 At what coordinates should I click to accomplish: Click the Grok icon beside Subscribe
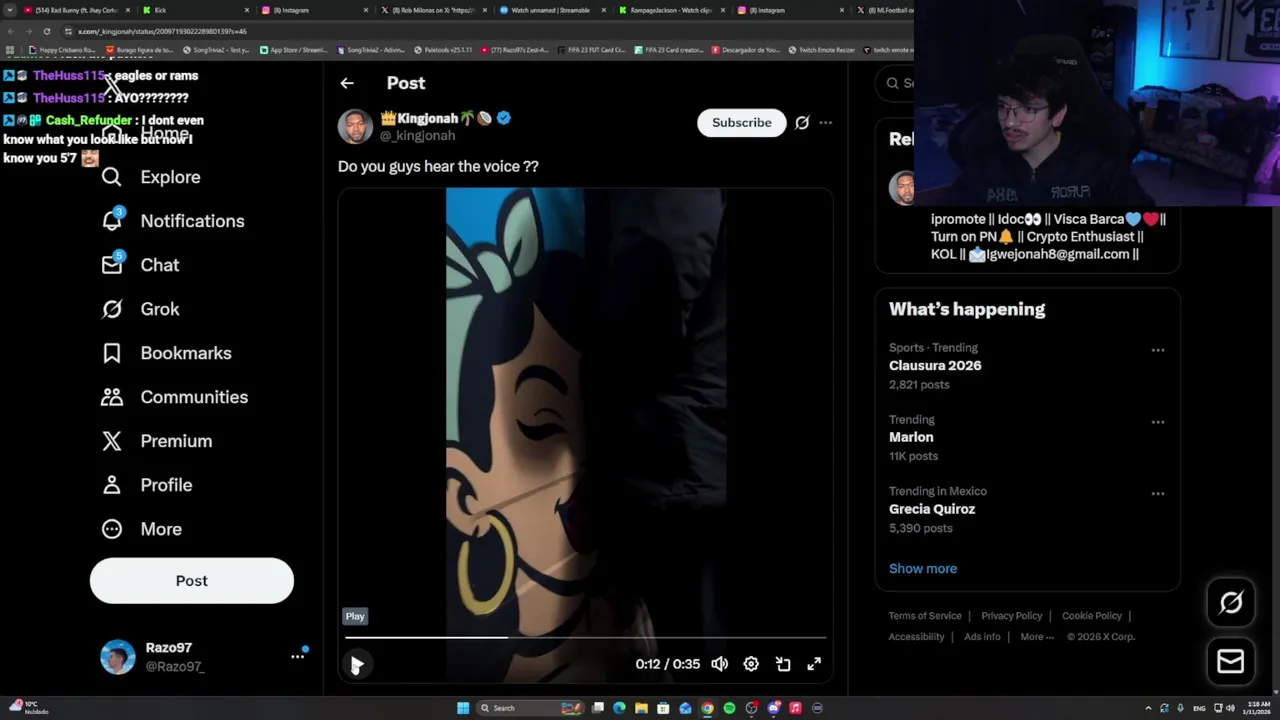click(x=802, y=122)
